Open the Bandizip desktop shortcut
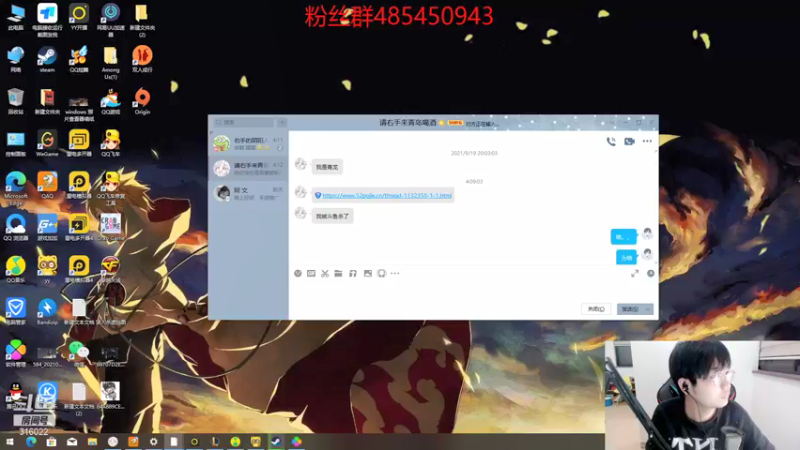Viewport: 800px width, 450px height. (x=47, y=312)
